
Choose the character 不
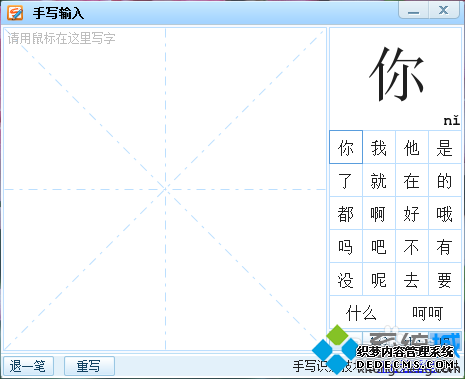point(412,246)
